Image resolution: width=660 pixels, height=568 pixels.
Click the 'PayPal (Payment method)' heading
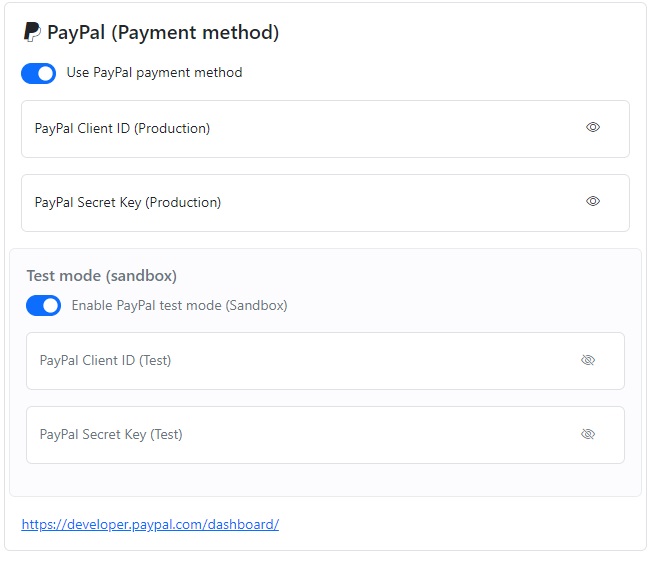pyautogui.click(x=163, y=33)
